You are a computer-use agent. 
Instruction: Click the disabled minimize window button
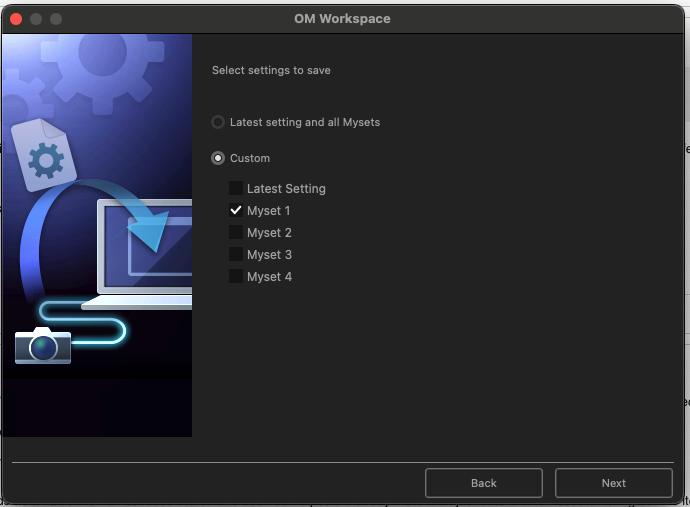pos(36,19)
